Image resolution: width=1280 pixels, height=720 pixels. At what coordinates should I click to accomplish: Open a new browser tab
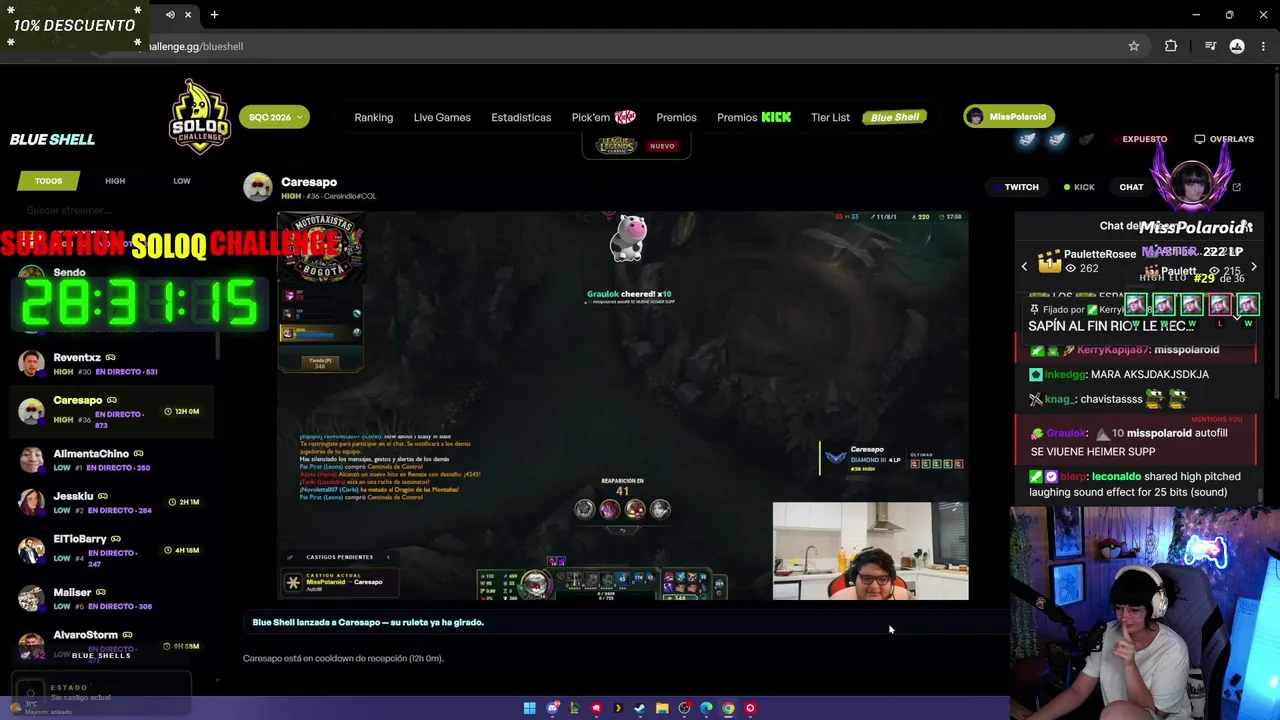[214, 15]
